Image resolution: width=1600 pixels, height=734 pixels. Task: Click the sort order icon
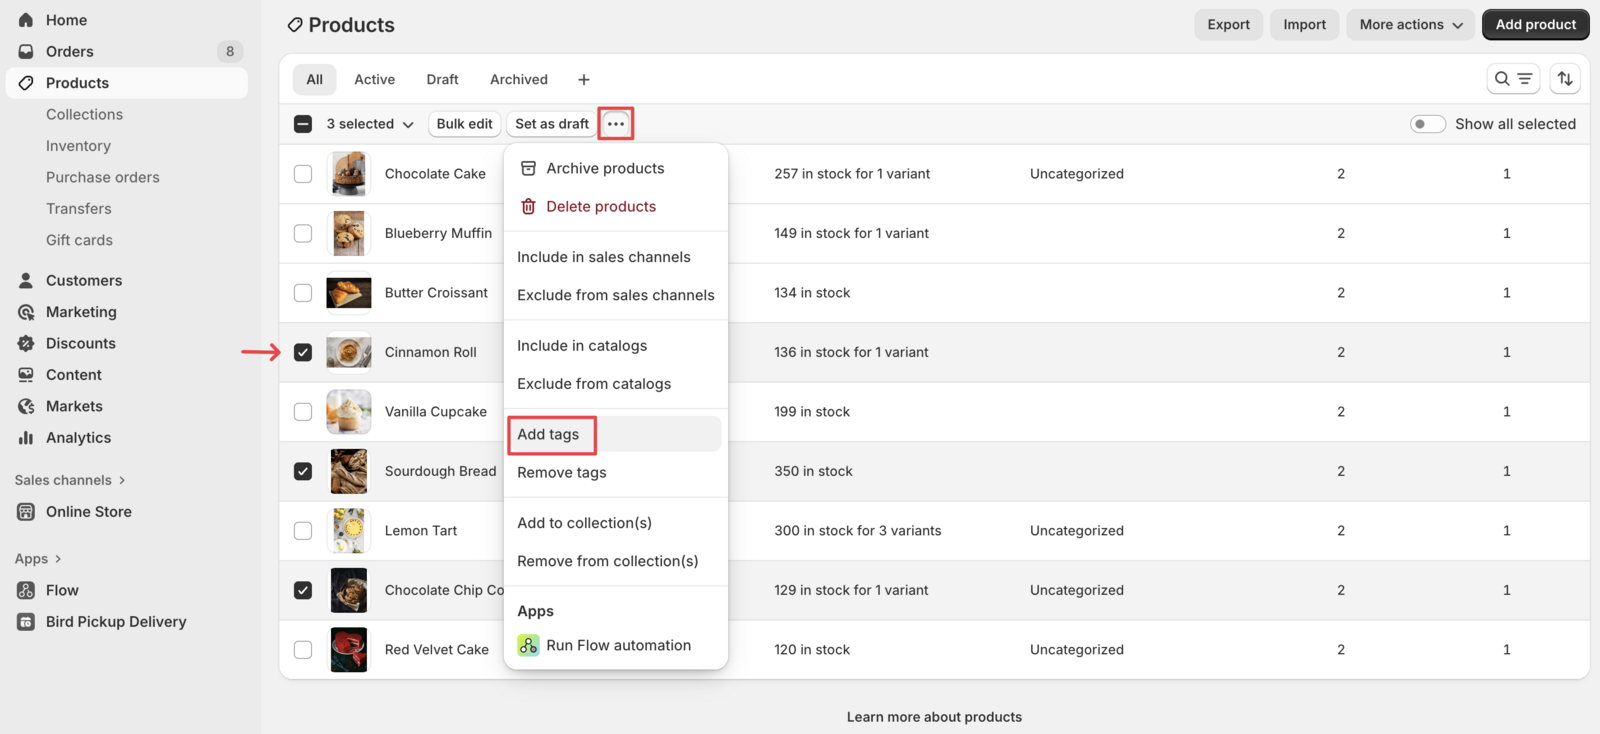[1565, 79]
